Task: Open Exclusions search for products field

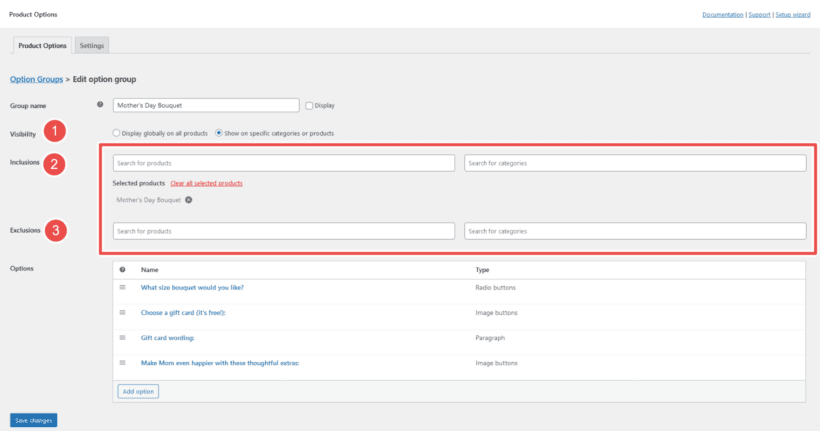Action: [284, 231]
